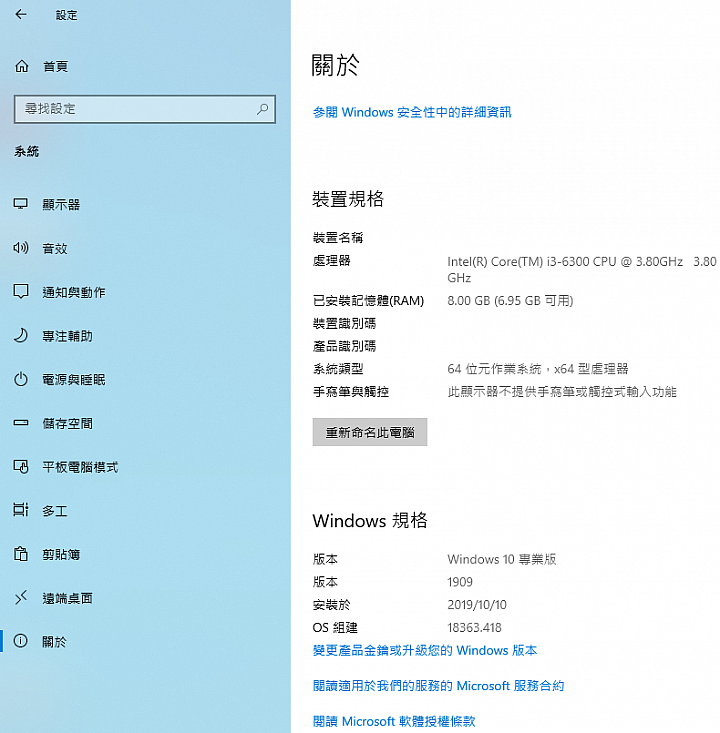The height and width of the screenshot is (733, 720).
Task: Click the 系統類型 label
Action: 338,369
